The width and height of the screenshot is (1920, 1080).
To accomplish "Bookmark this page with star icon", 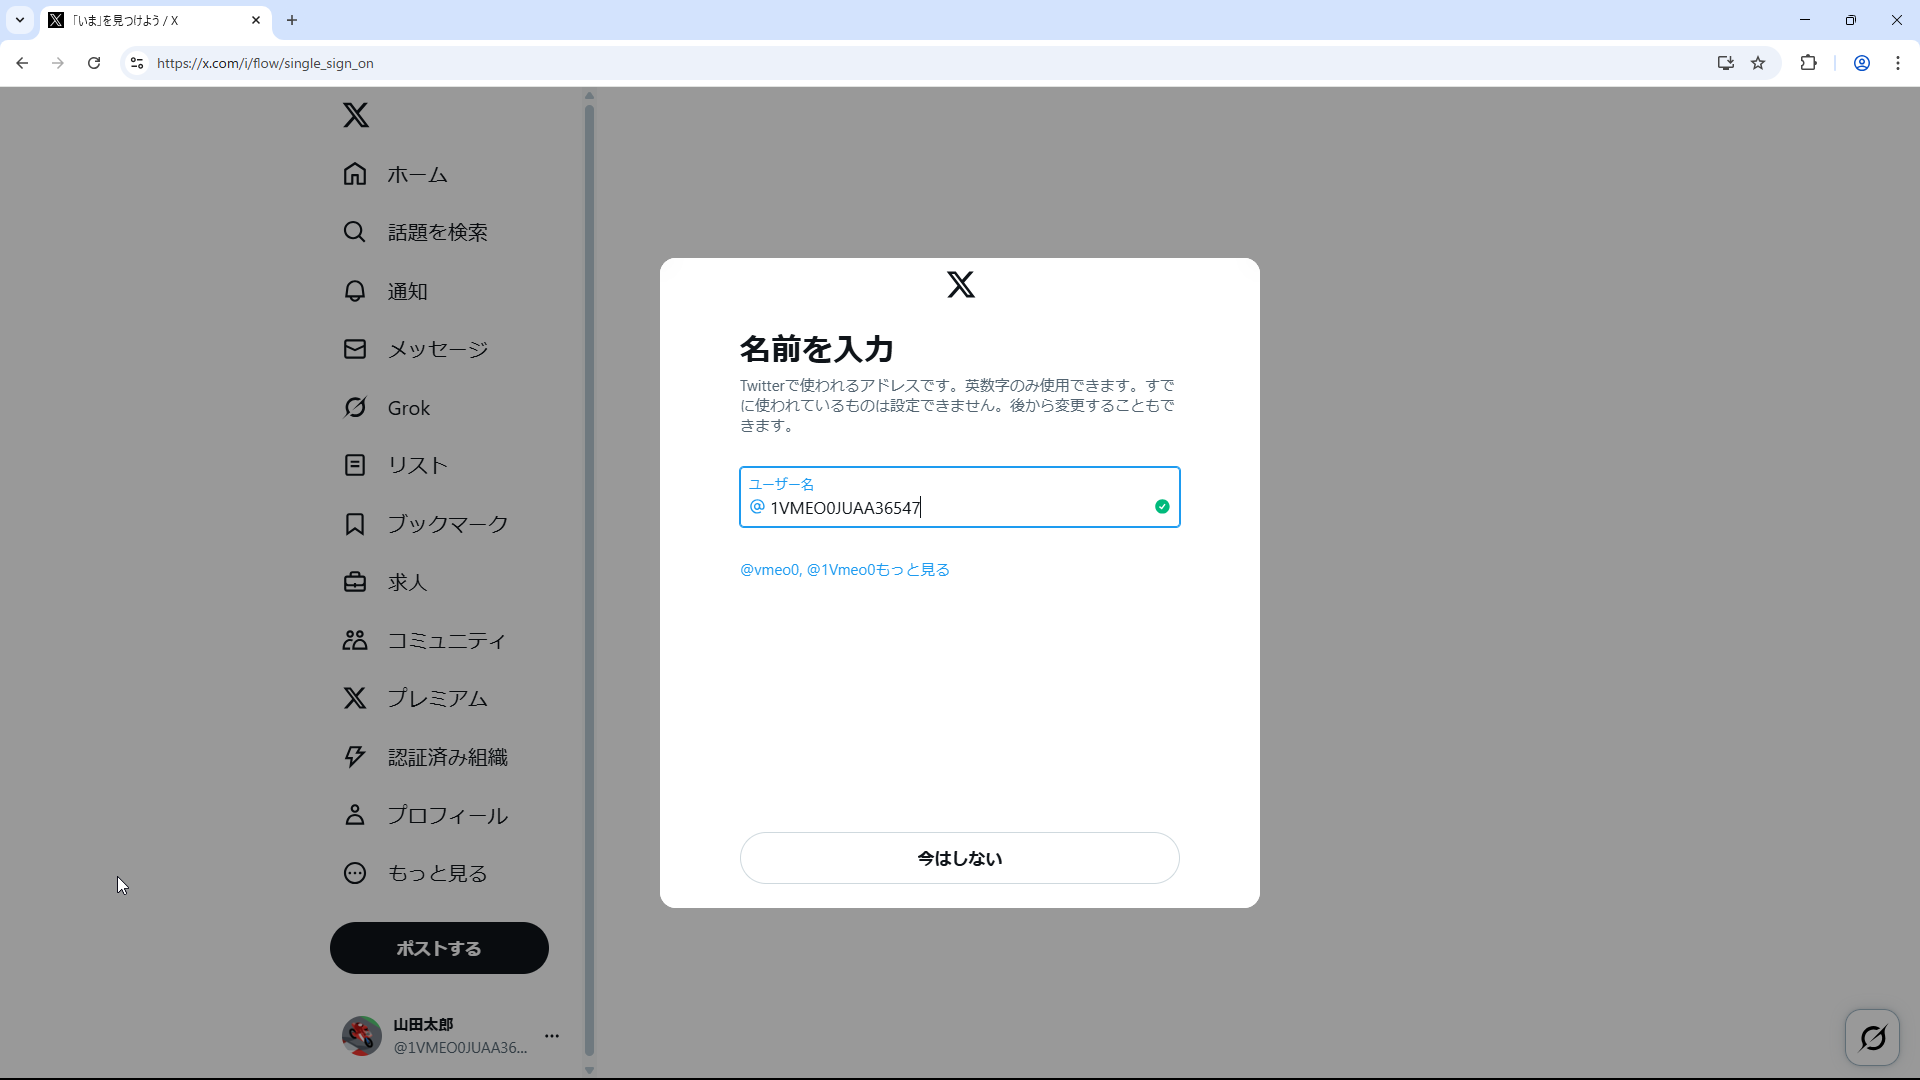I will pos(1758,63).
